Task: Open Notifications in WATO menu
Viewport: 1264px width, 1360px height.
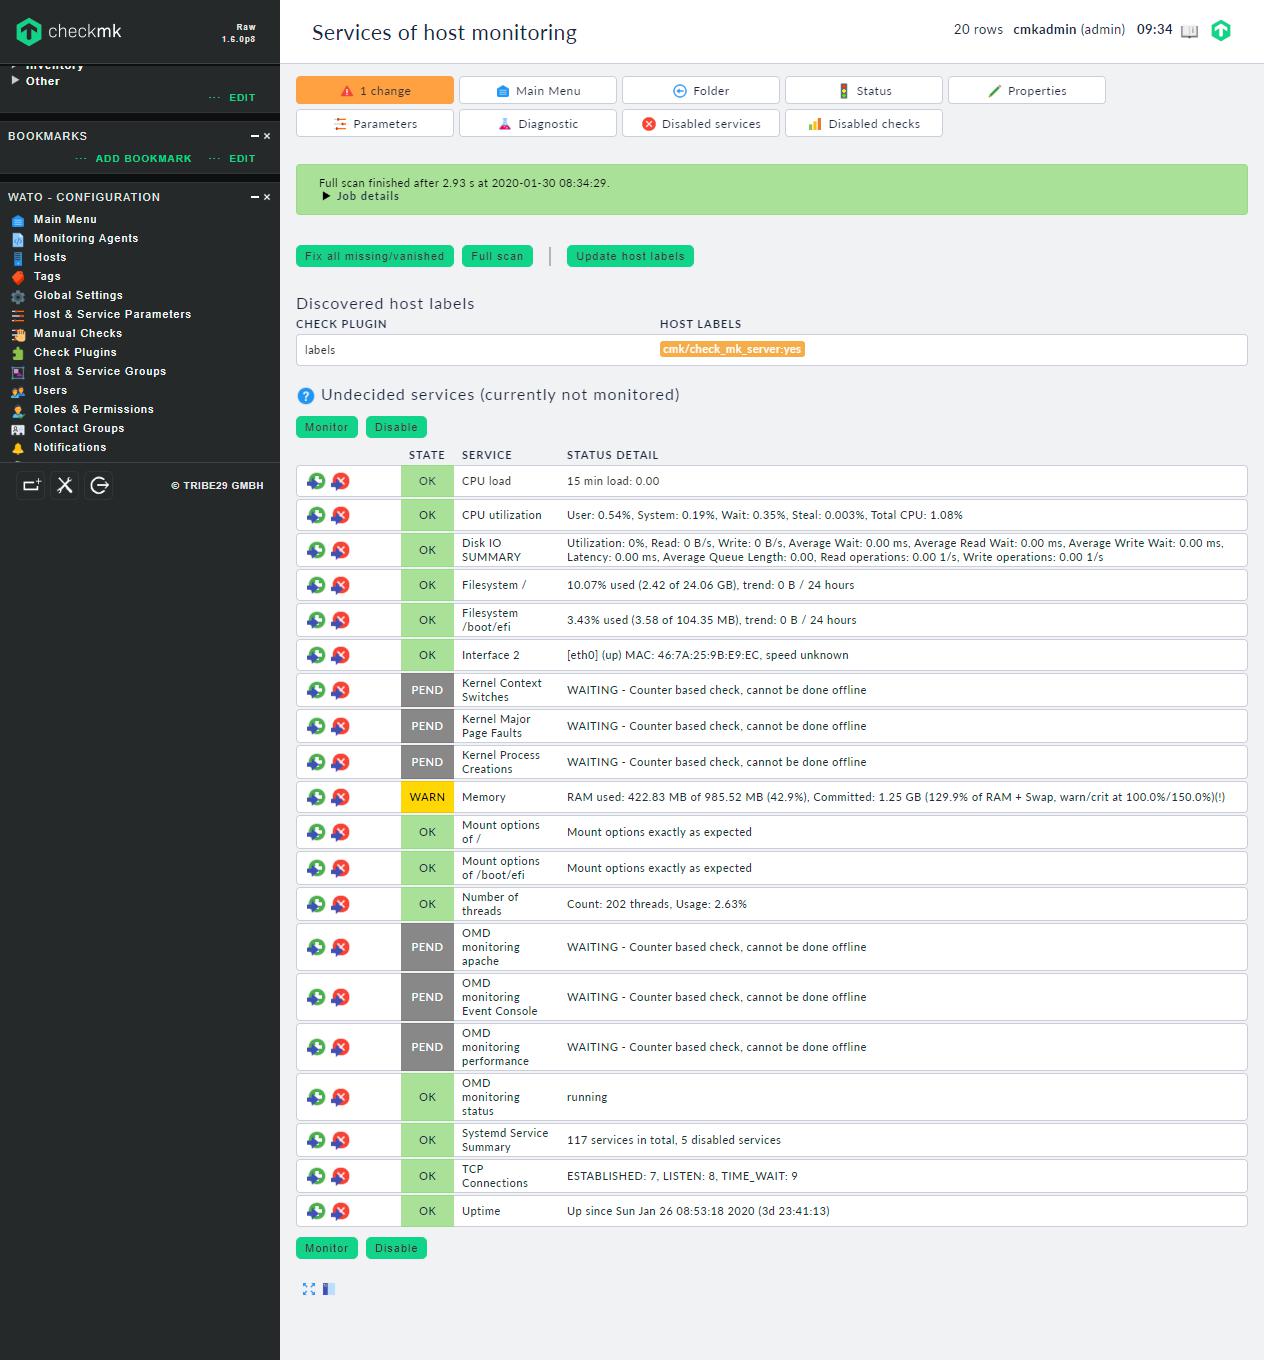Action: click(70, 447)
